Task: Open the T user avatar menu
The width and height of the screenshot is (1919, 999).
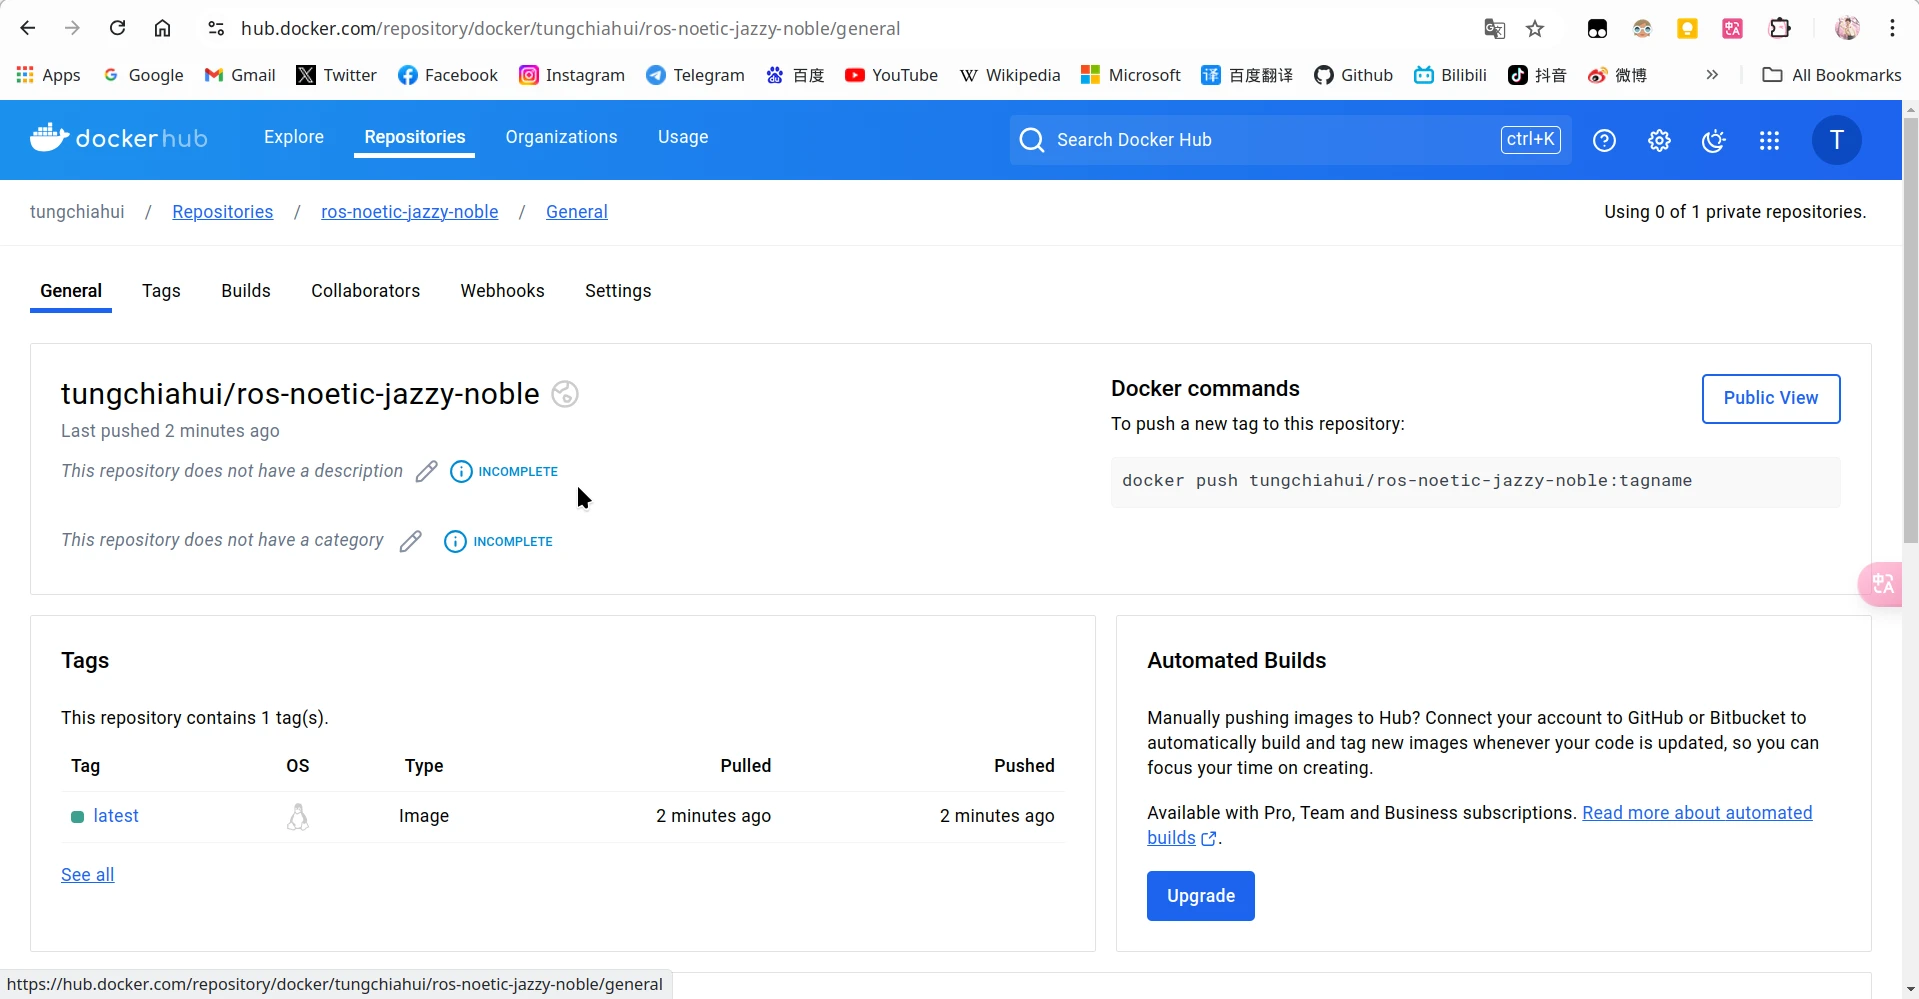Action: click(1836, 140)
